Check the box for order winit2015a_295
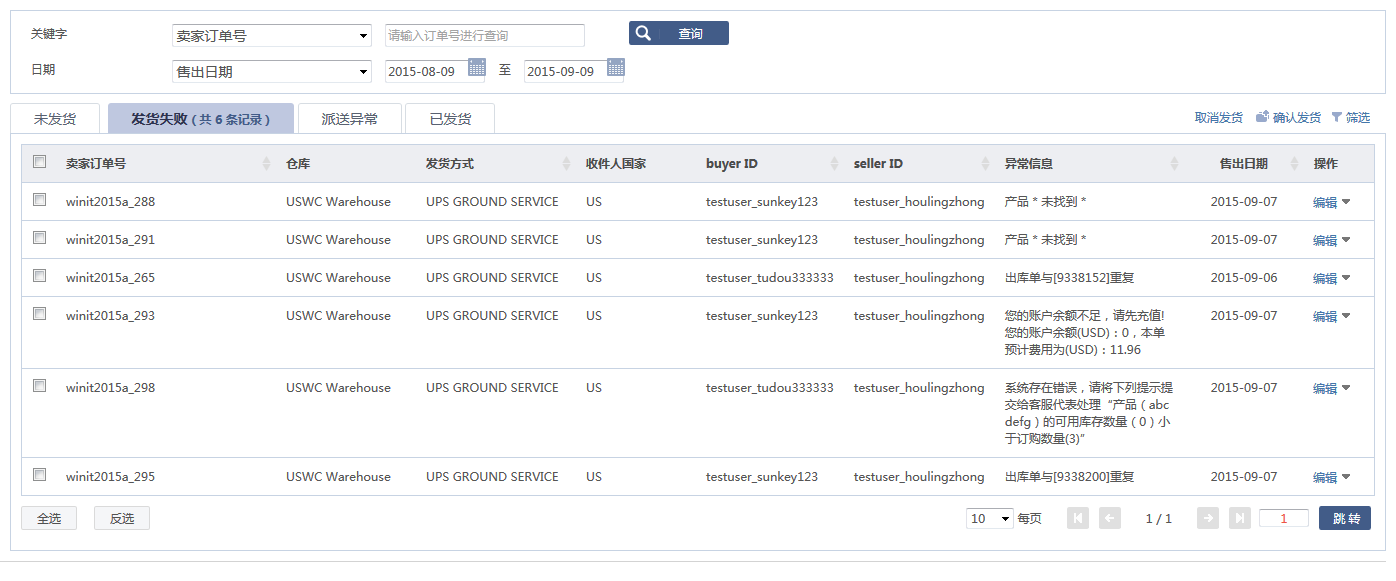The height and width of the screenshot is (581, 1396). coord(40,475)
